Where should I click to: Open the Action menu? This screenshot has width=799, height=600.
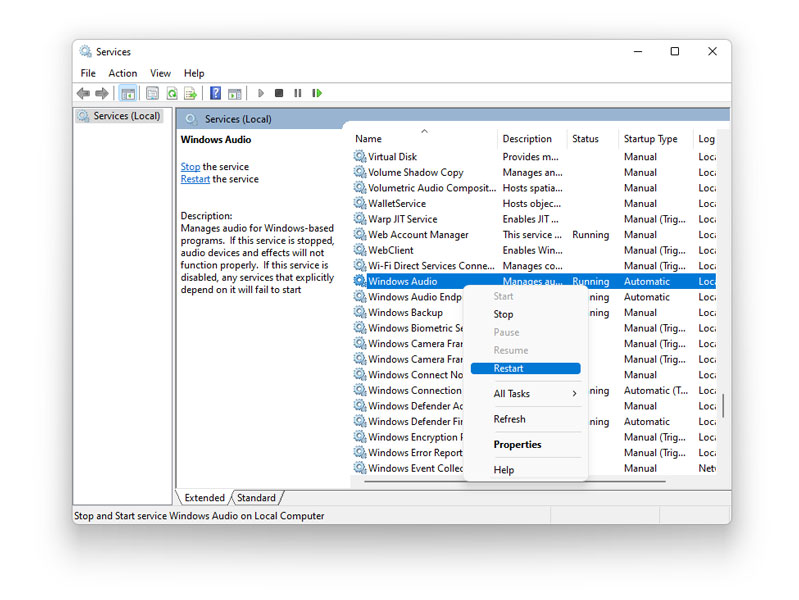click(x=123, y=73)
